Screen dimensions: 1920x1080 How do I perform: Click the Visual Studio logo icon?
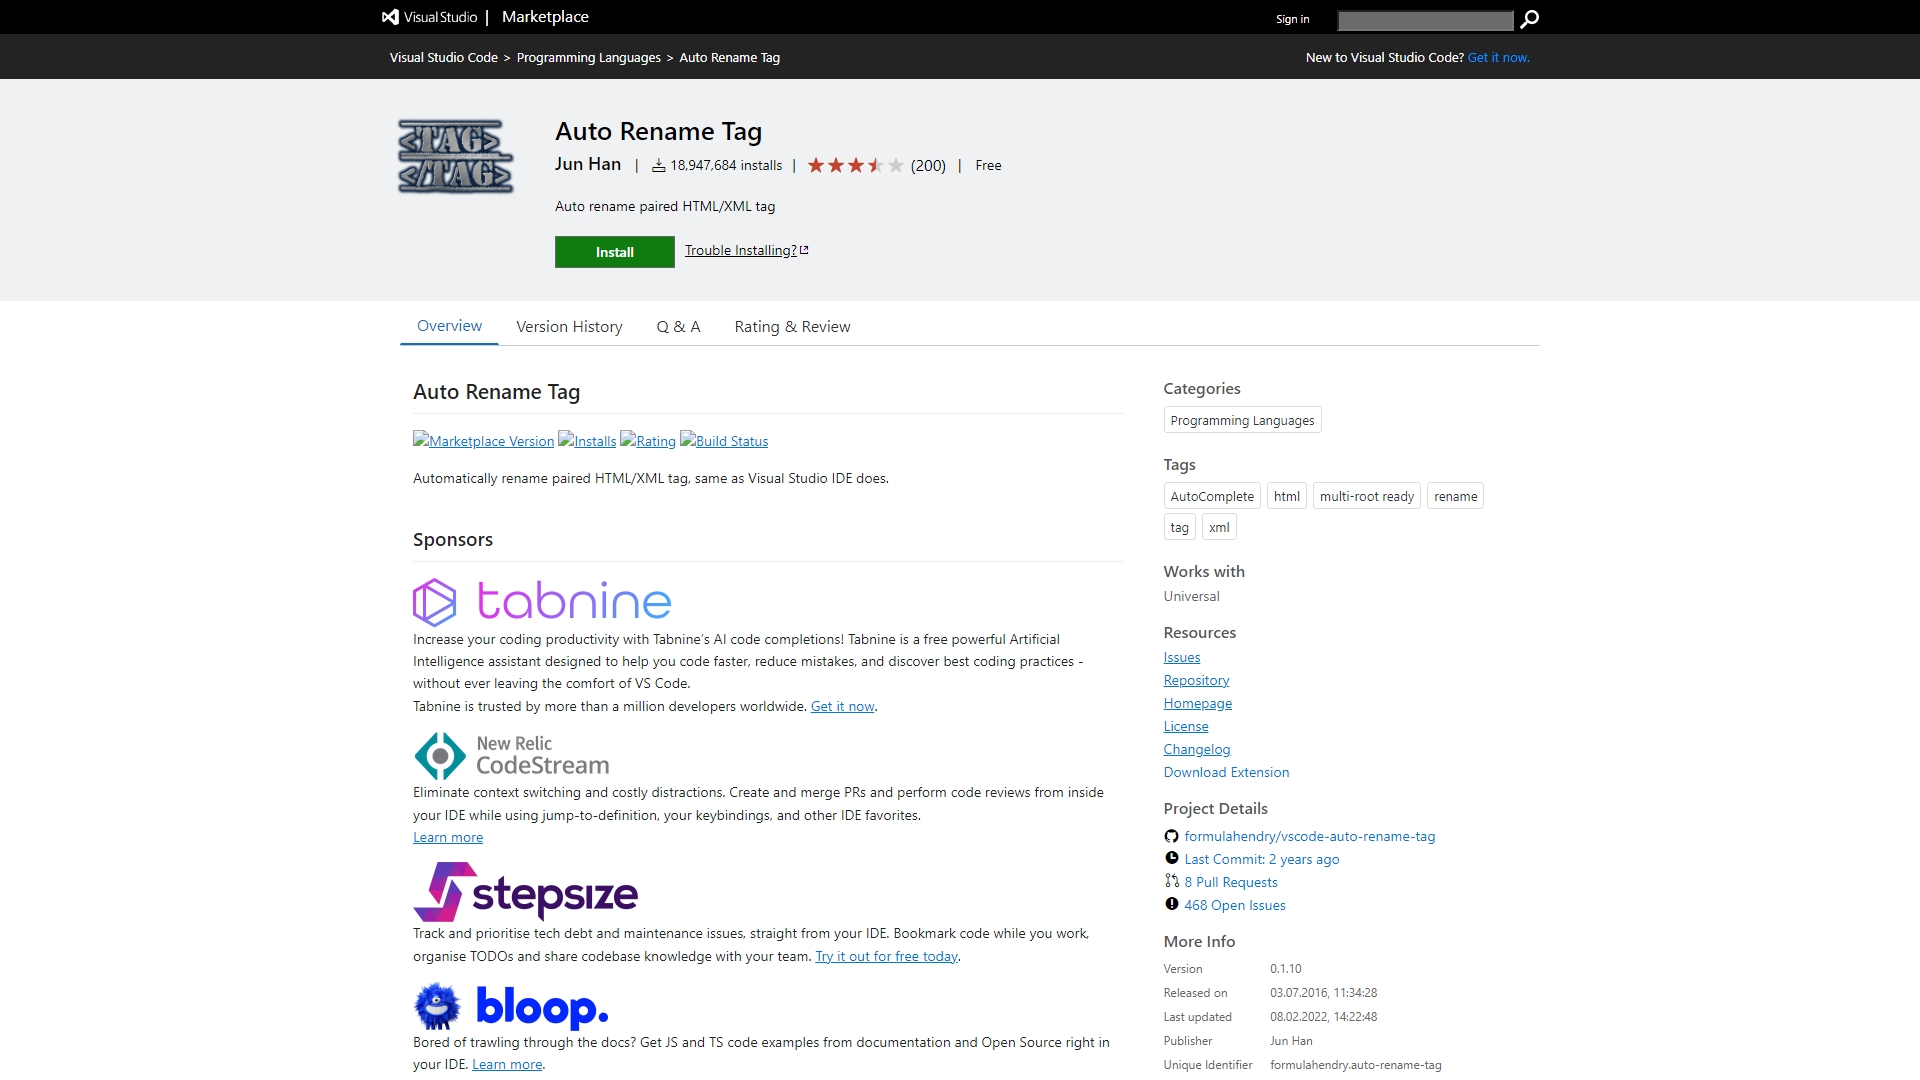[390, 17]
